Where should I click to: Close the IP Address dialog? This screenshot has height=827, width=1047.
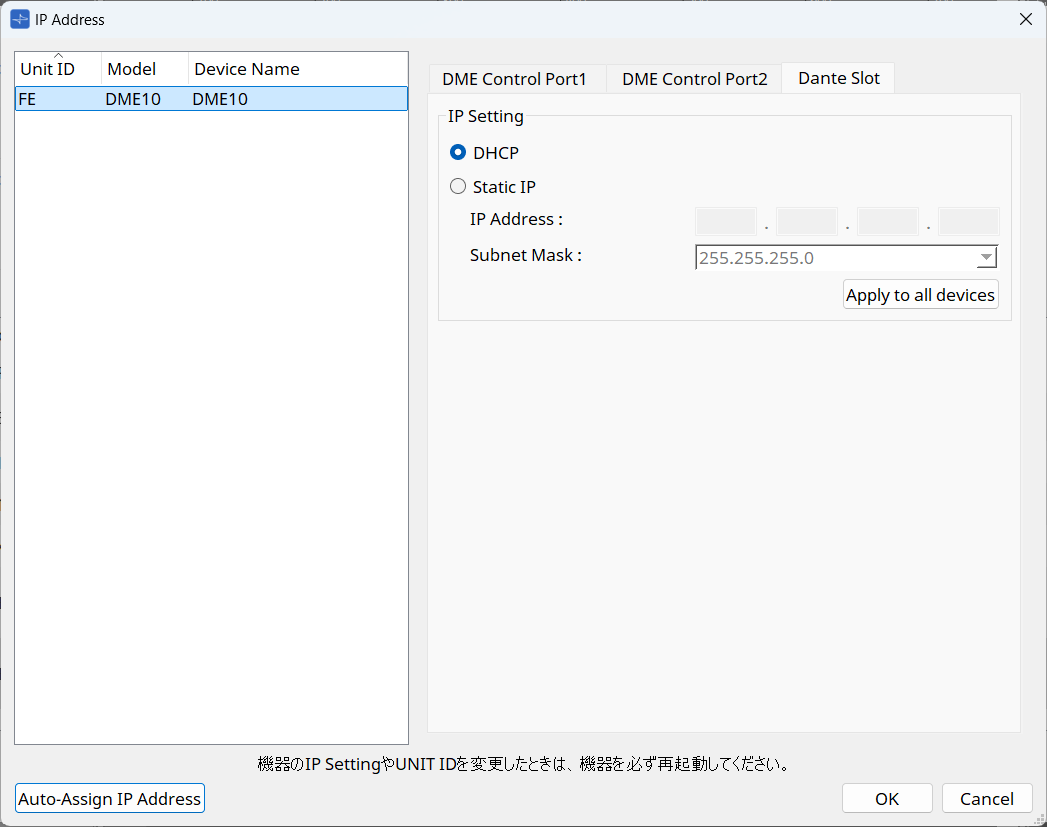click(x=1025, y=19)
